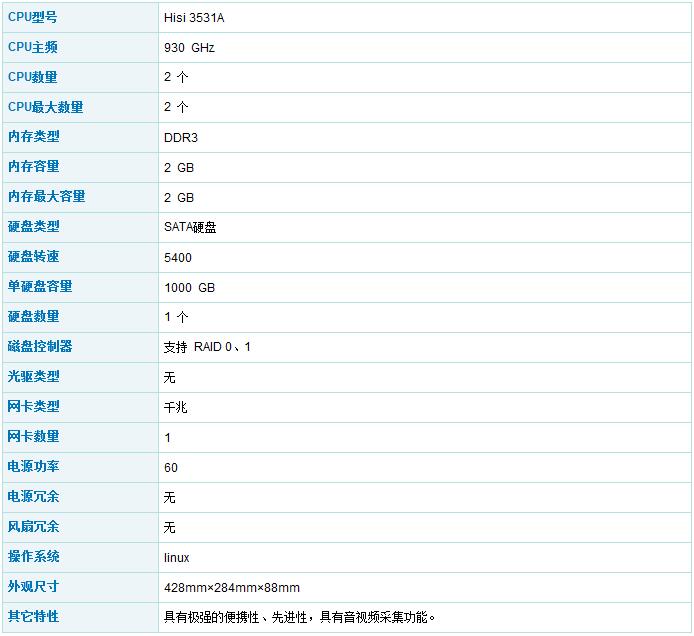The height and width of the screenshot is (636, 694).
Task: Select the 电源功率 label
Action: click(x=34, y=467)
